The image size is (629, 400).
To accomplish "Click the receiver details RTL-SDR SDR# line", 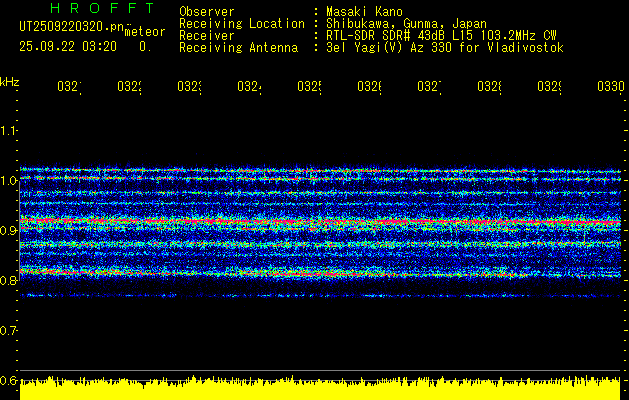I will tap(441, 36).
